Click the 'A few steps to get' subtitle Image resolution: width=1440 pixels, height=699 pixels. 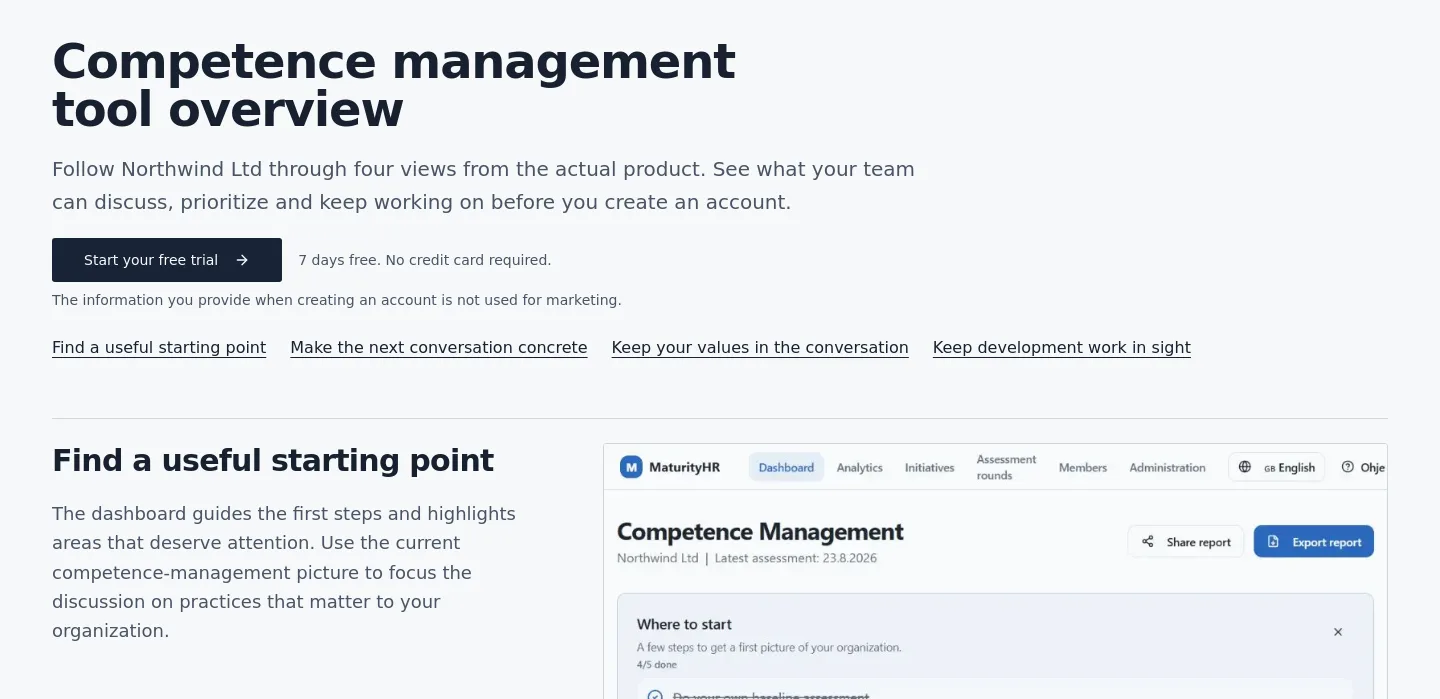(769, 647)
